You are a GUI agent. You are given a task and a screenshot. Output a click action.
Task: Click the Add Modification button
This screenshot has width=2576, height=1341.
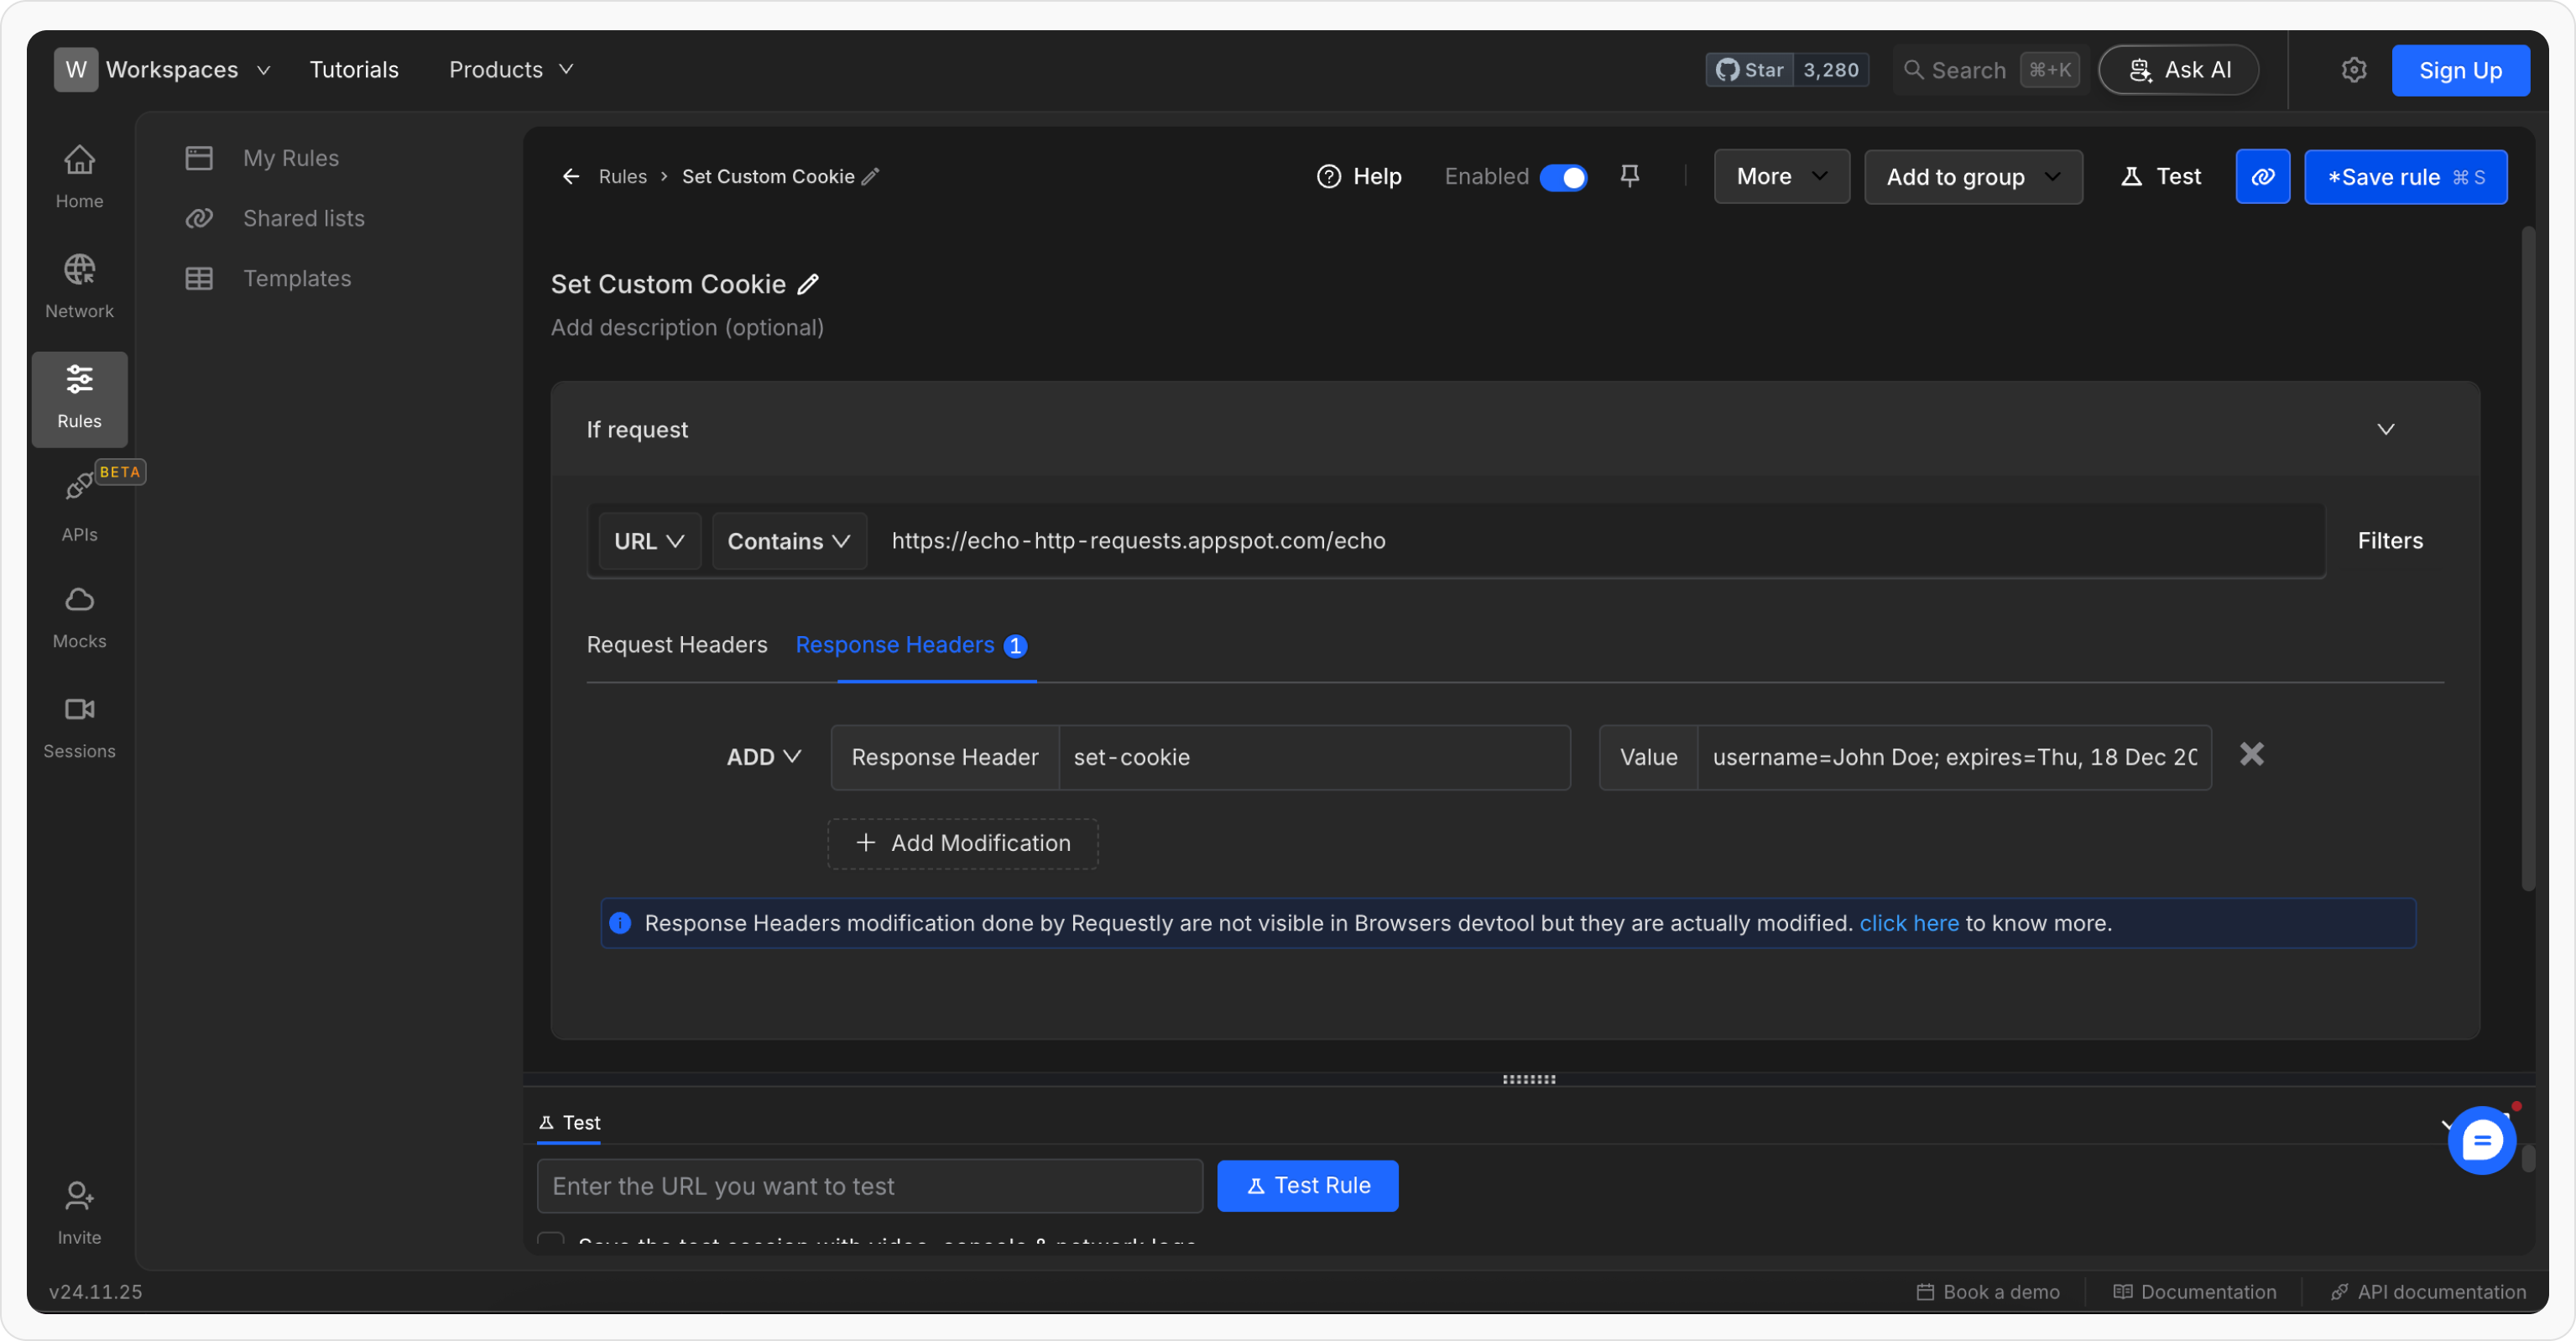click(x=962, y=843)
